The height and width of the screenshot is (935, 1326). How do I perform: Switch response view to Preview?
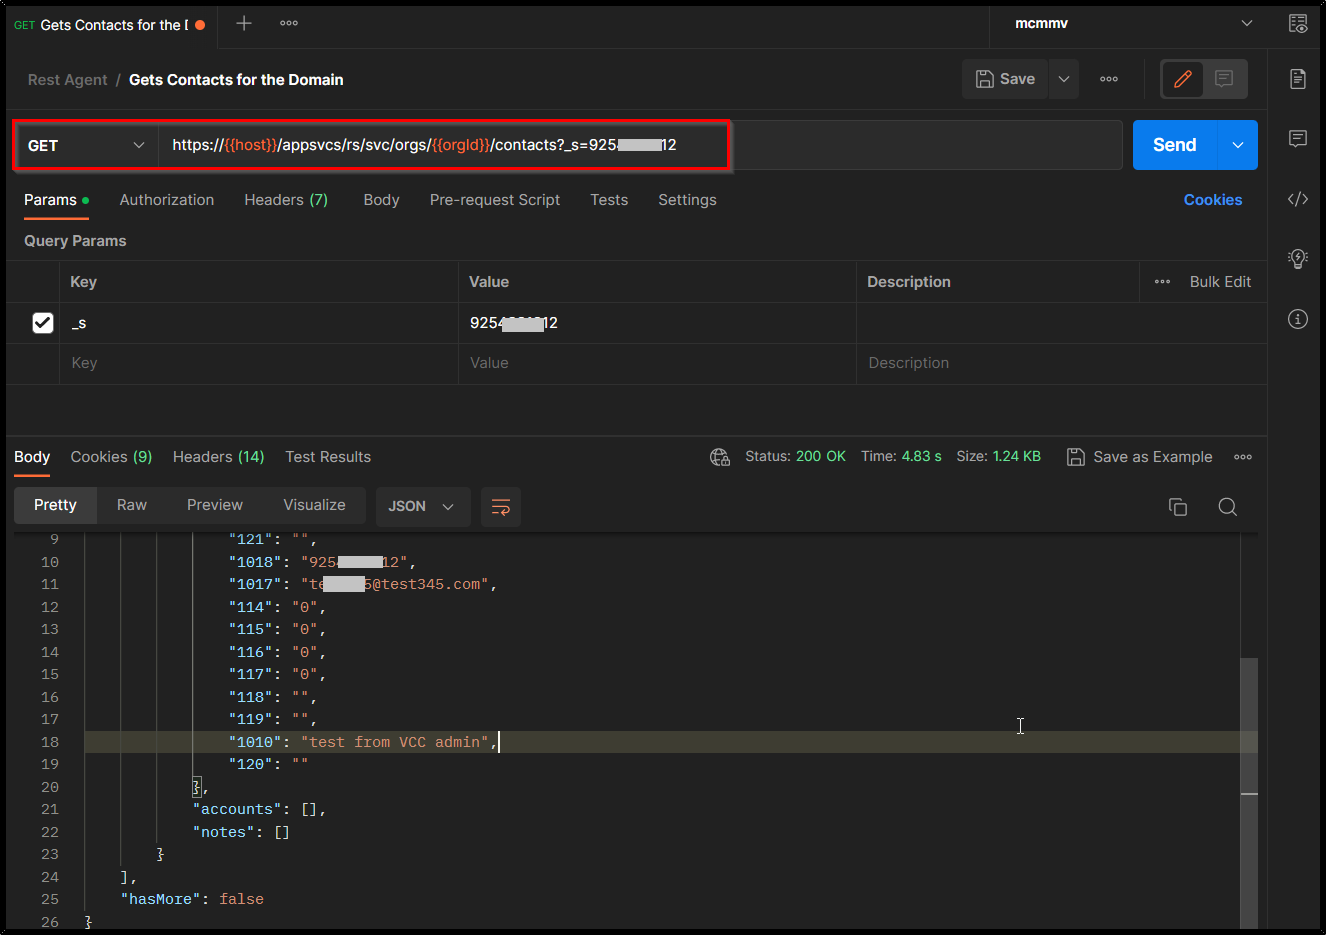pyautogui.click(x=215, y=505)
